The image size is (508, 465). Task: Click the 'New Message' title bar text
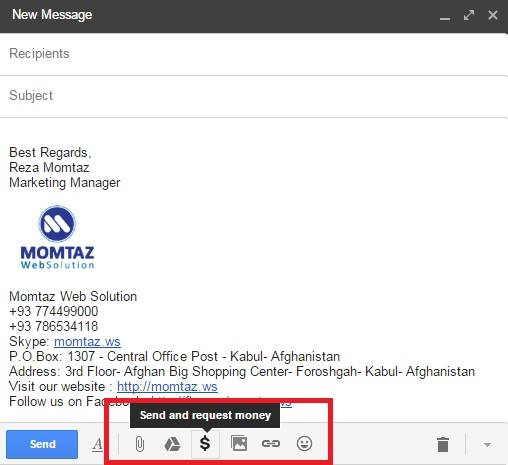click(x=52, y=15)
